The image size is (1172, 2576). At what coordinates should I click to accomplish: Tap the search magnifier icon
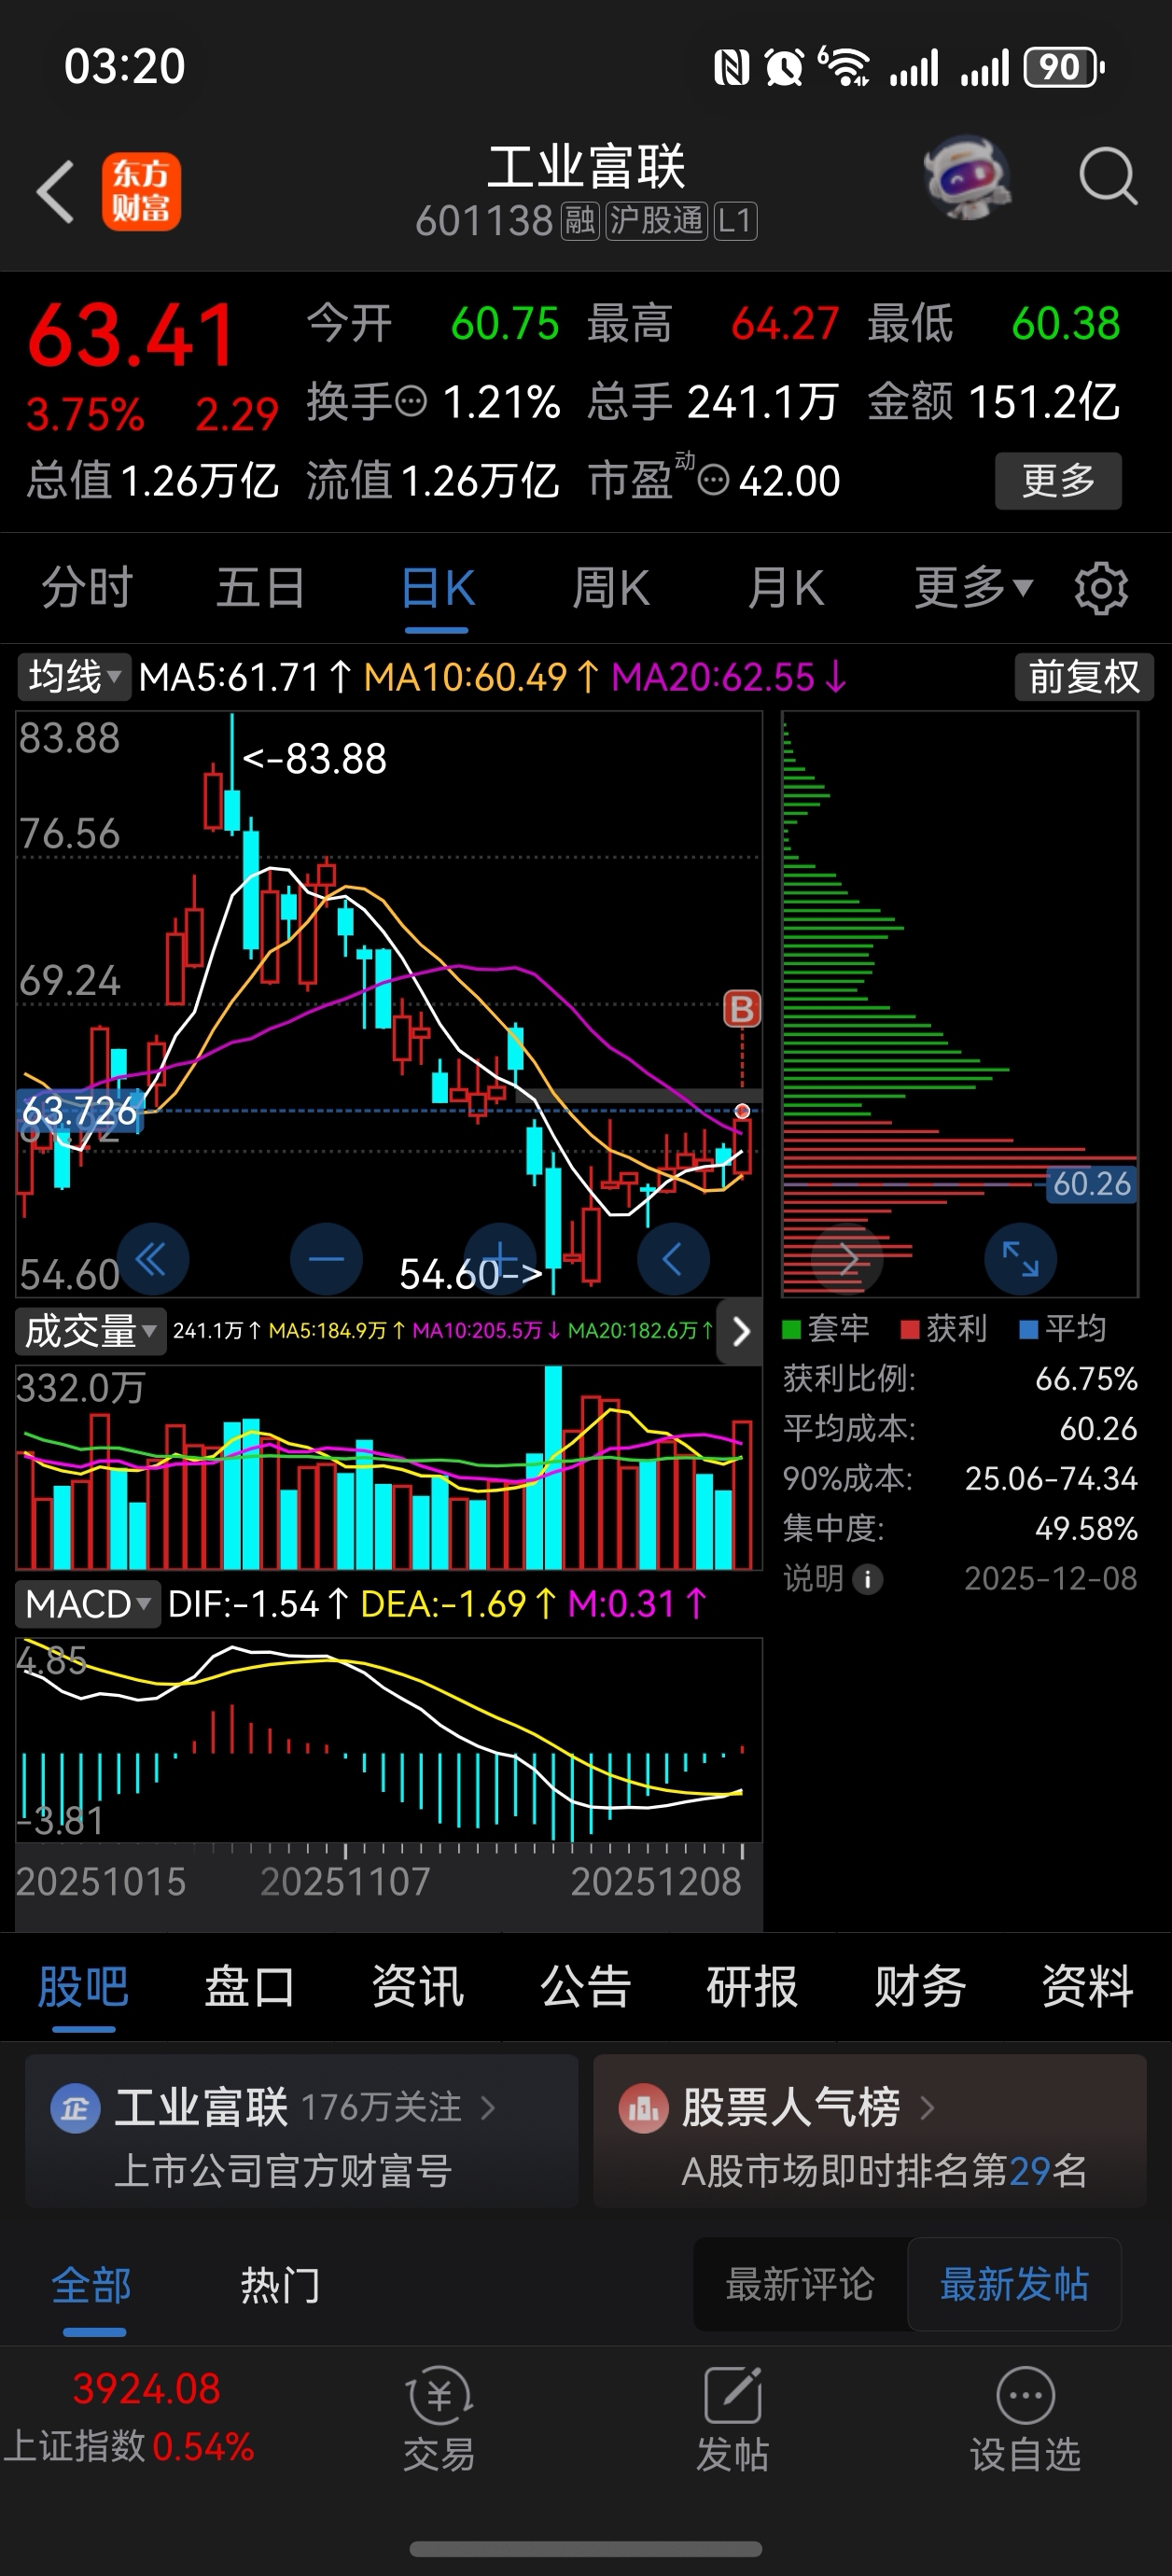click(1108, 177)
